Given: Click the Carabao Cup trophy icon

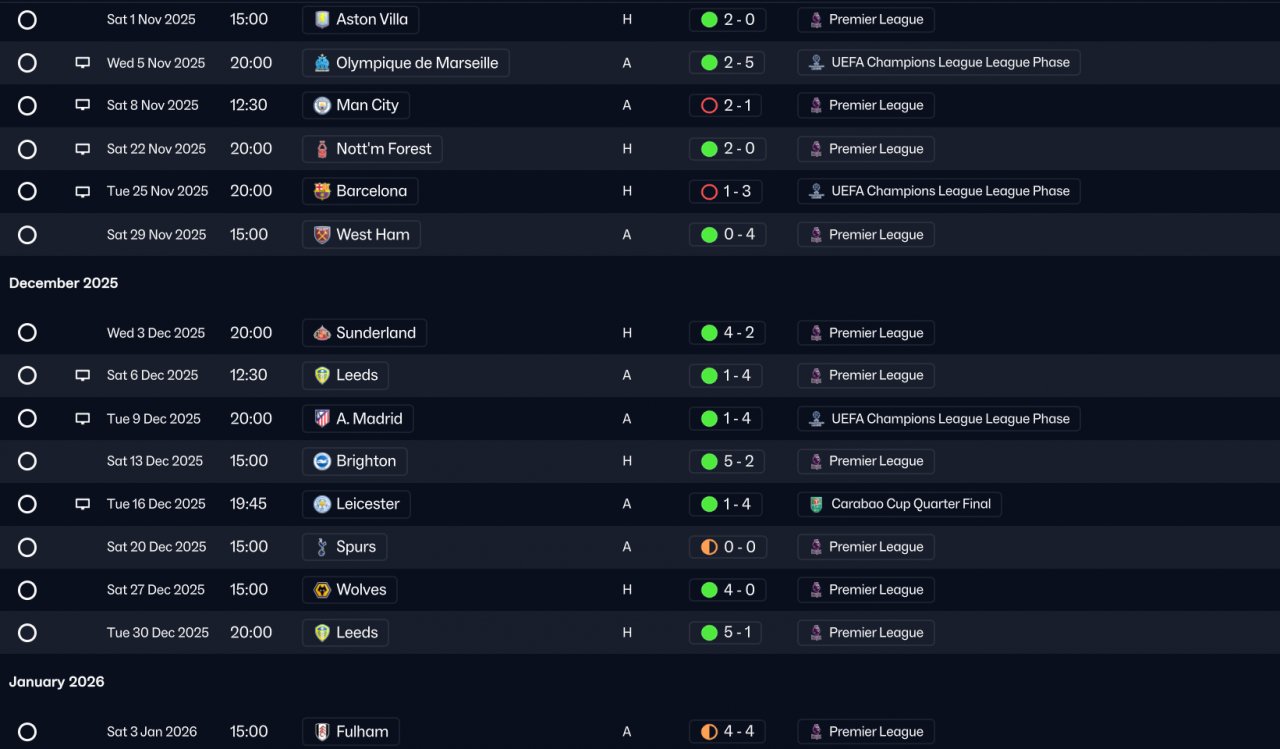Looking at the screenshot, I should tap(817, 504).
